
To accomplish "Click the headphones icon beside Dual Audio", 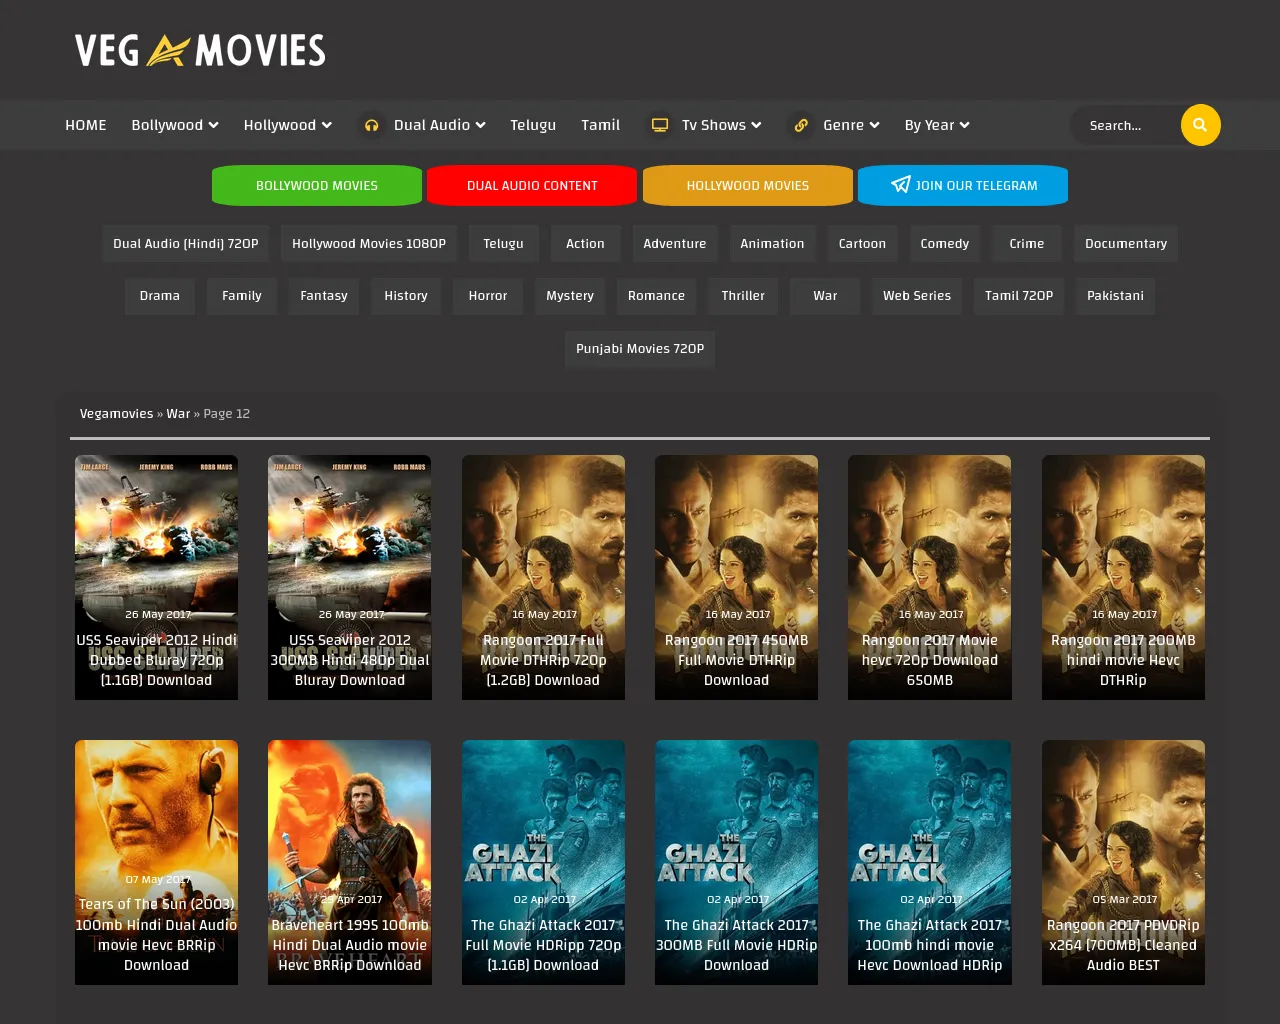I will coord(372,125).
